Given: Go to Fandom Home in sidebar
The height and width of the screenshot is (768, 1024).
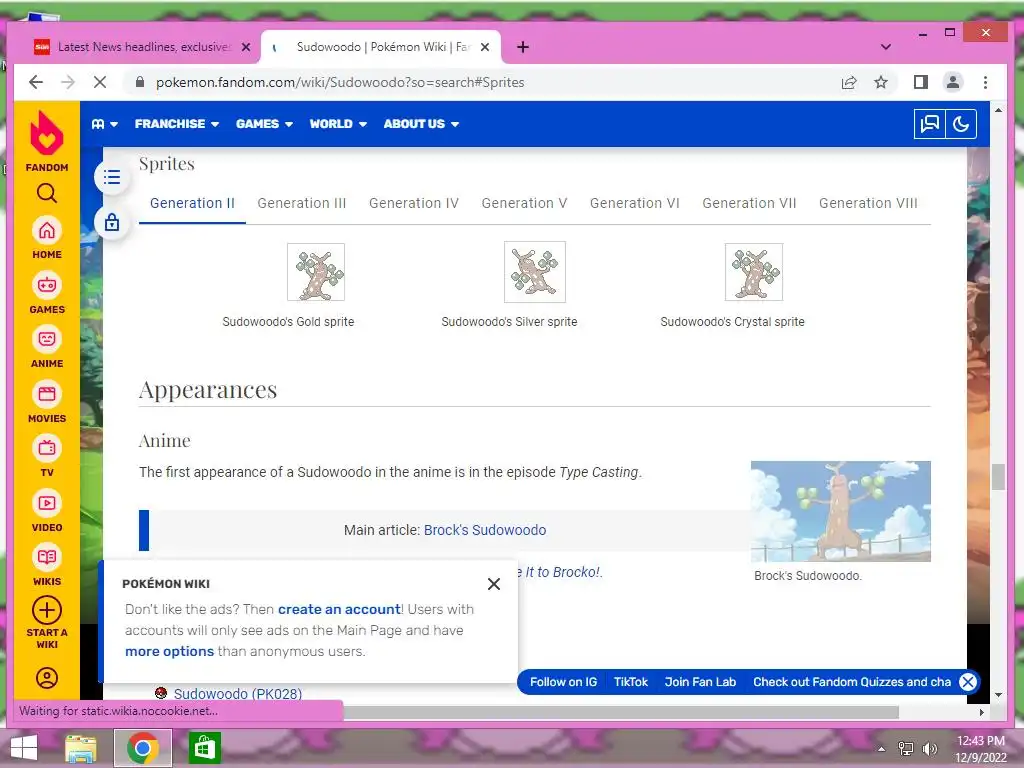Looking at the screenshot, I should click(47, 238).
